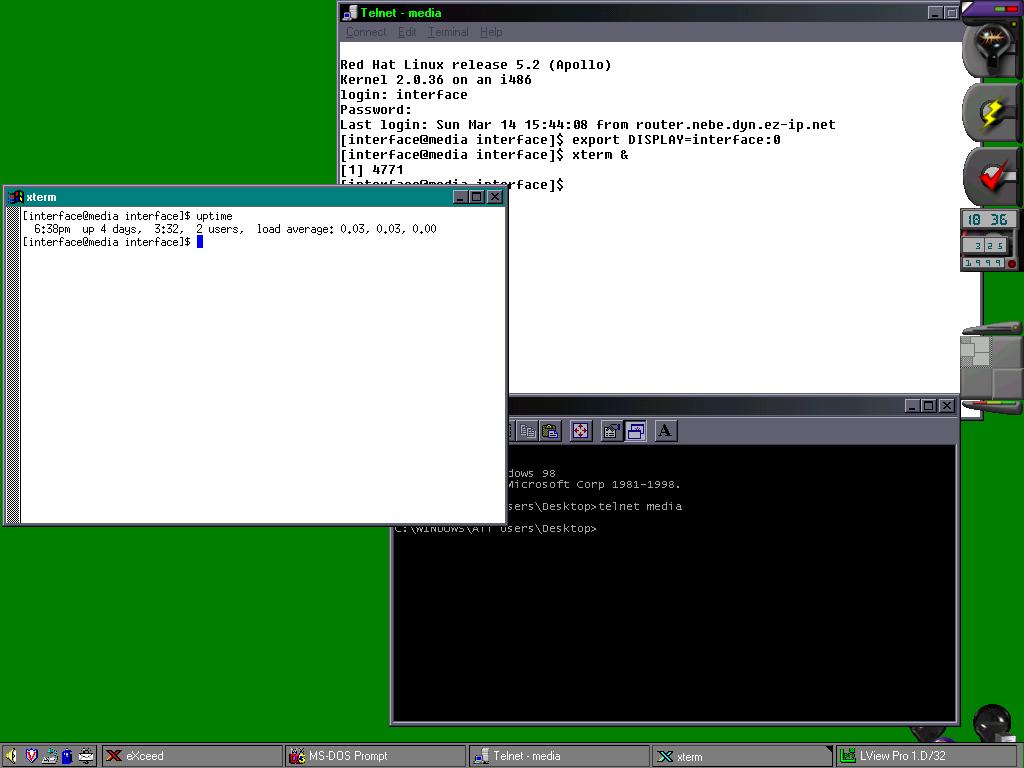
Task: Click the lightning bolt dock button
Action: coord(991,112)
